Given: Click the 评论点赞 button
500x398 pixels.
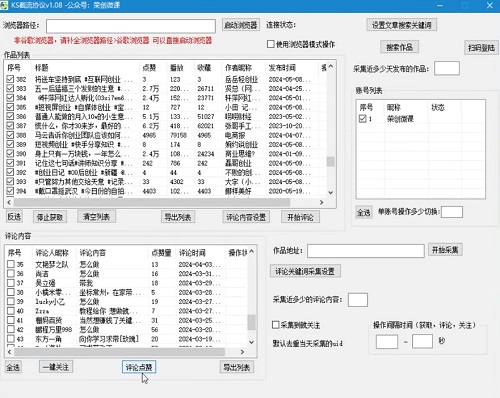Looking at the screenshot, I should 139,367.
